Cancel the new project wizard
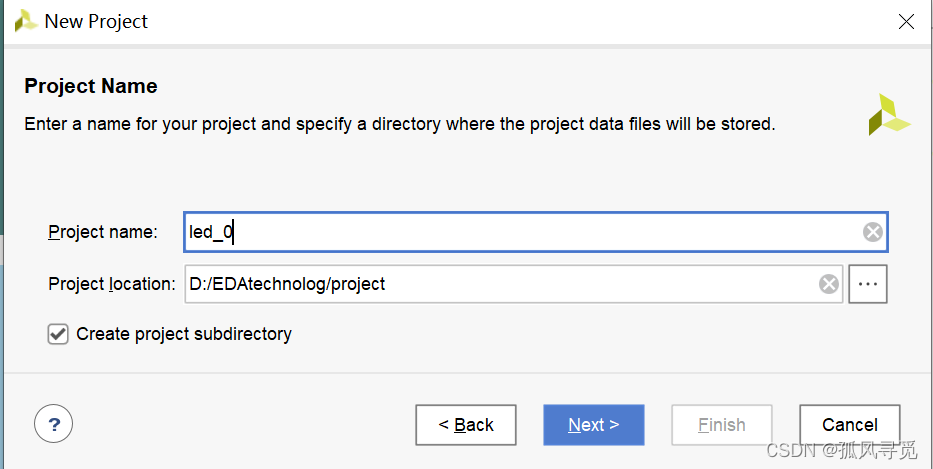 point(850,425)
